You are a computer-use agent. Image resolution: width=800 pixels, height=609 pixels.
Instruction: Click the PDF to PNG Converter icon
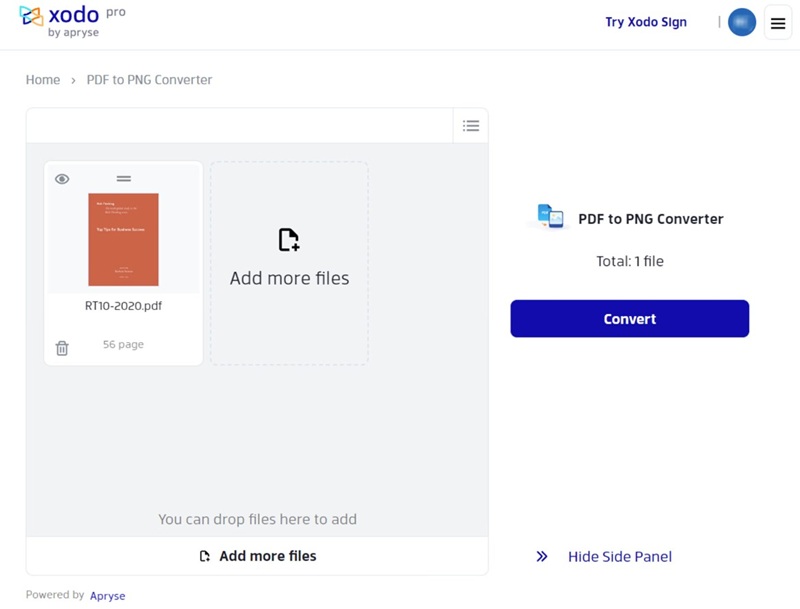[550, 216]
